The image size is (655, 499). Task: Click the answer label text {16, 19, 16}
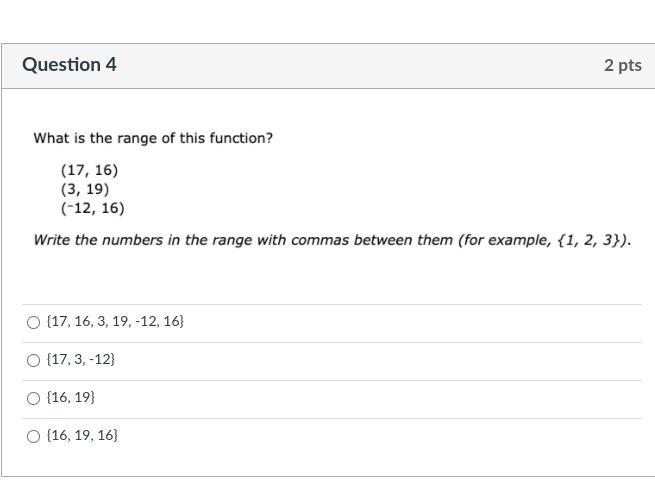tap(82, 435)
